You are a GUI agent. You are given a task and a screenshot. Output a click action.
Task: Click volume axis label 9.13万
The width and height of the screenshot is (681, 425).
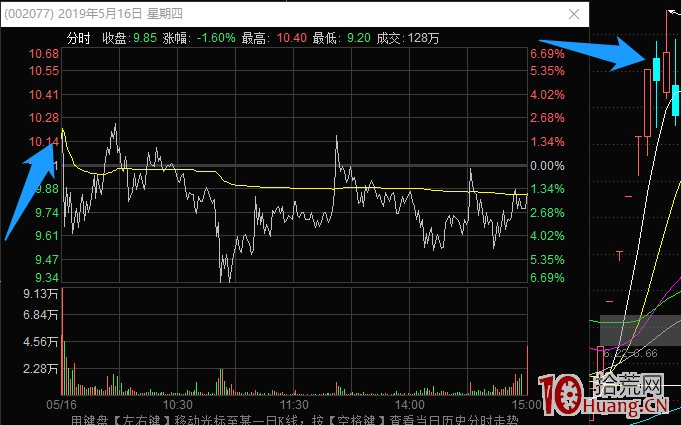(40, 294)
